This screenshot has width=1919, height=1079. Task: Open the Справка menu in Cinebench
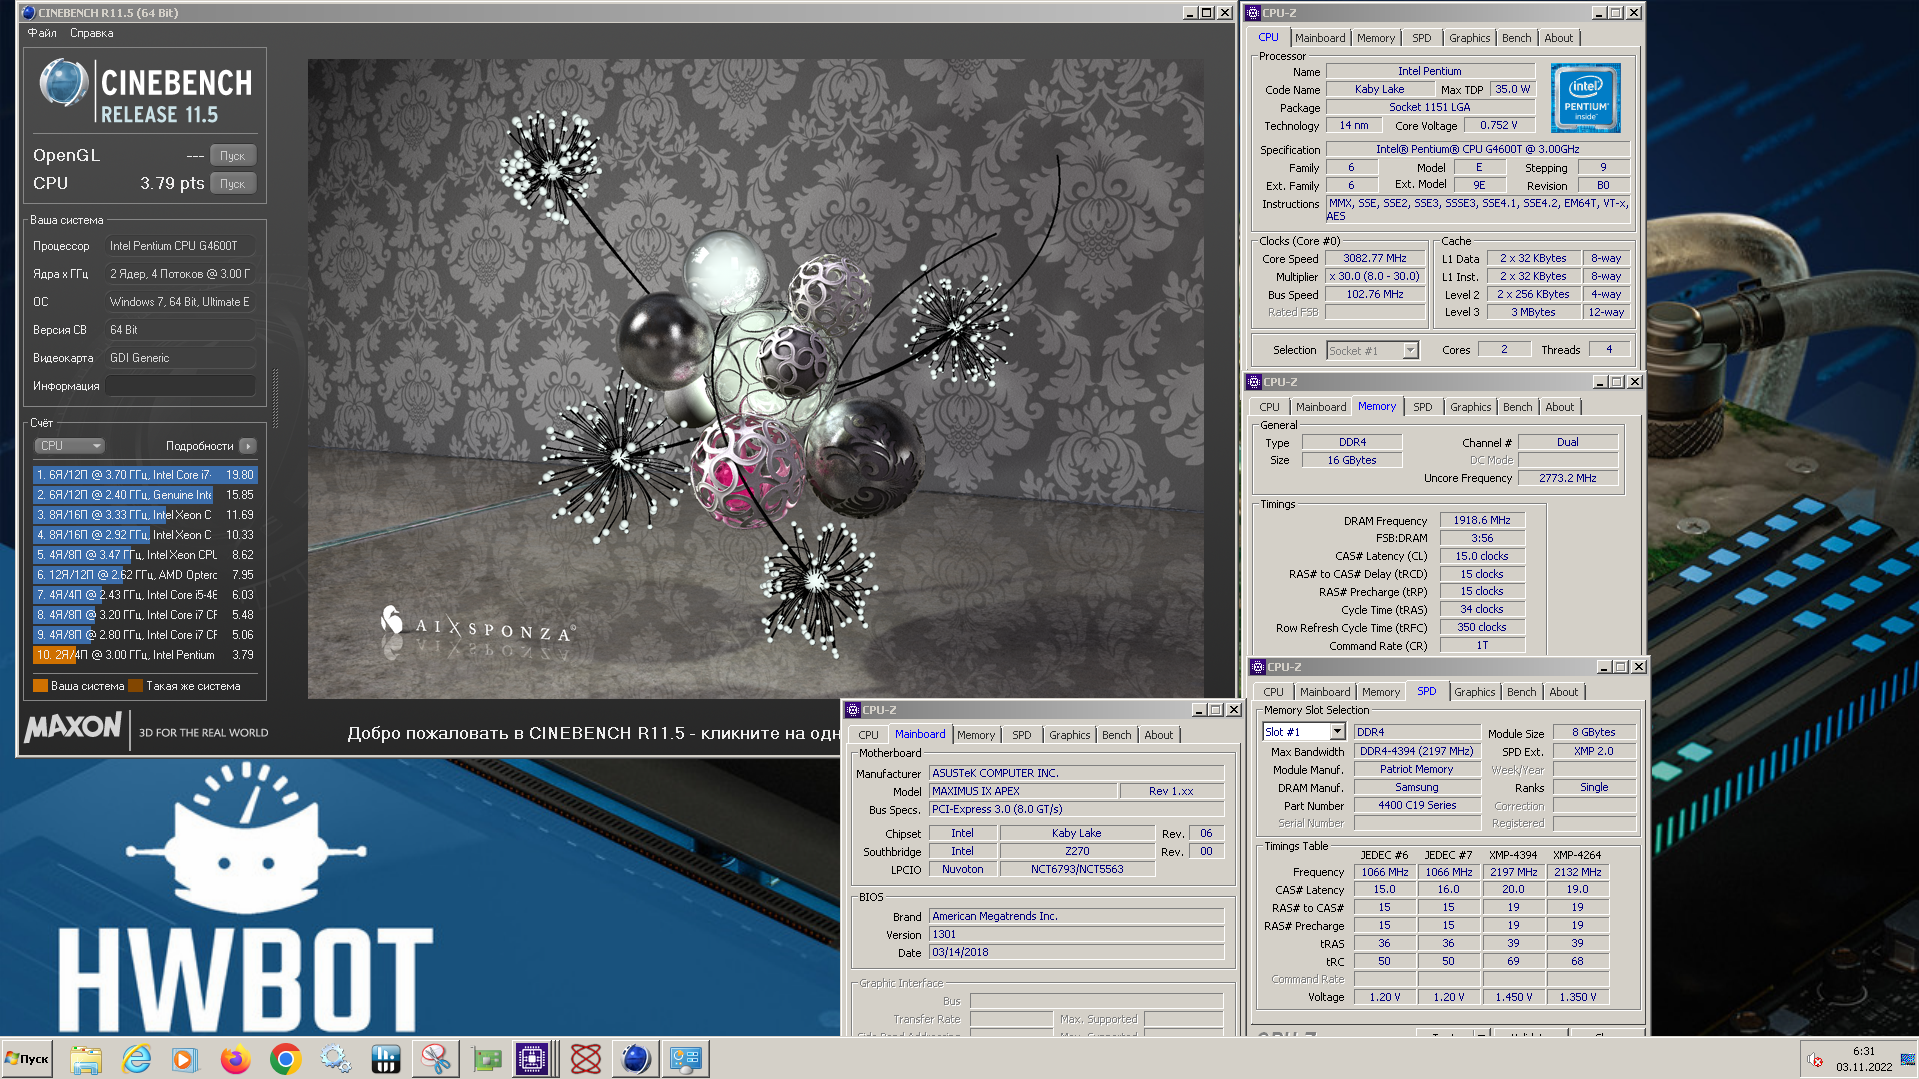pyautogui.click(x=92, y=33)
